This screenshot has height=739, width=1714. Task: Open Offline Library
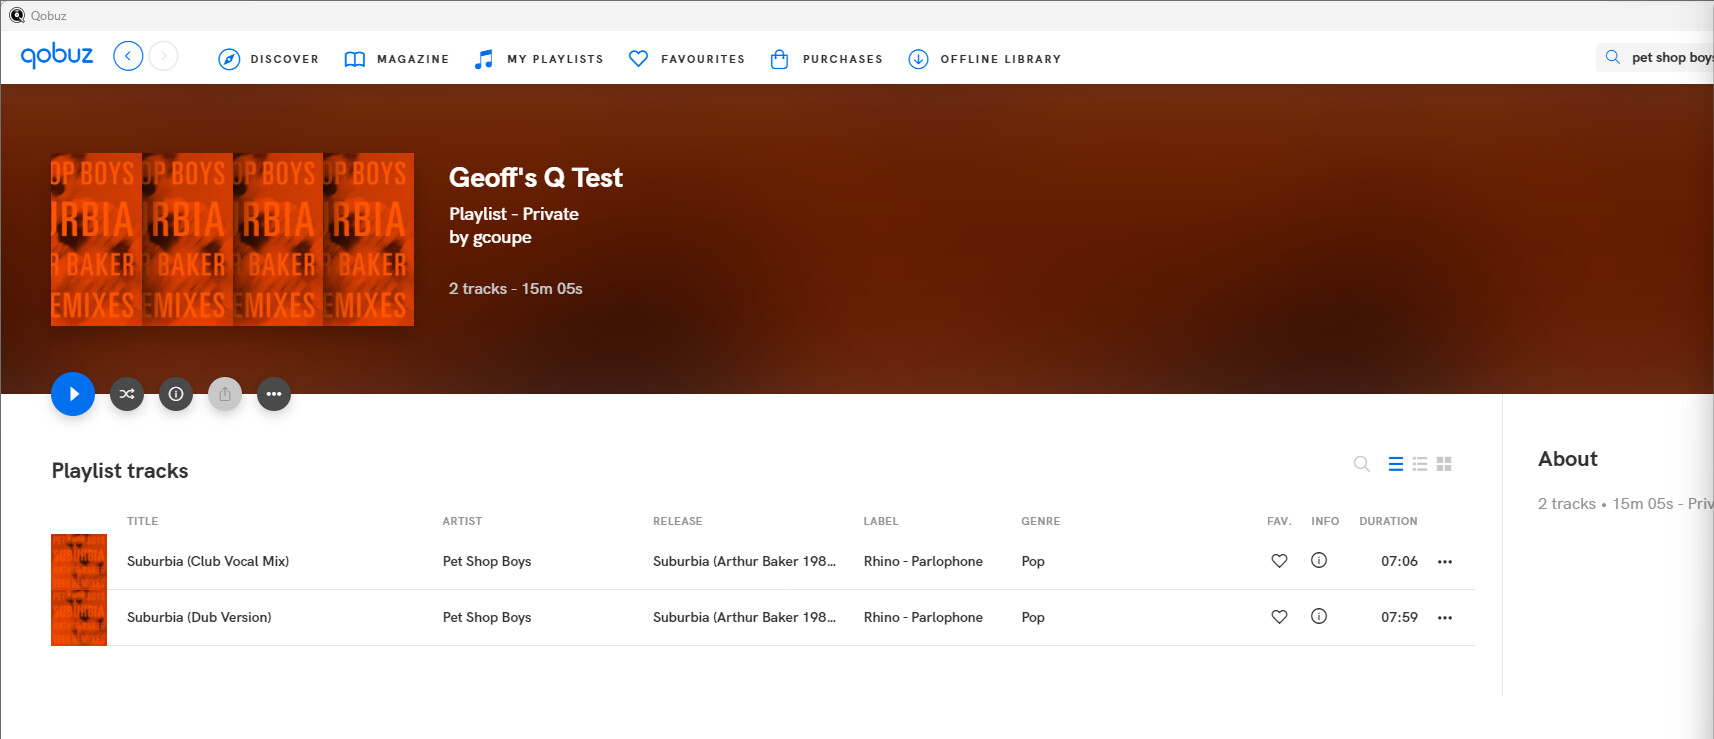pyautogui.click(x=985, y=59)
